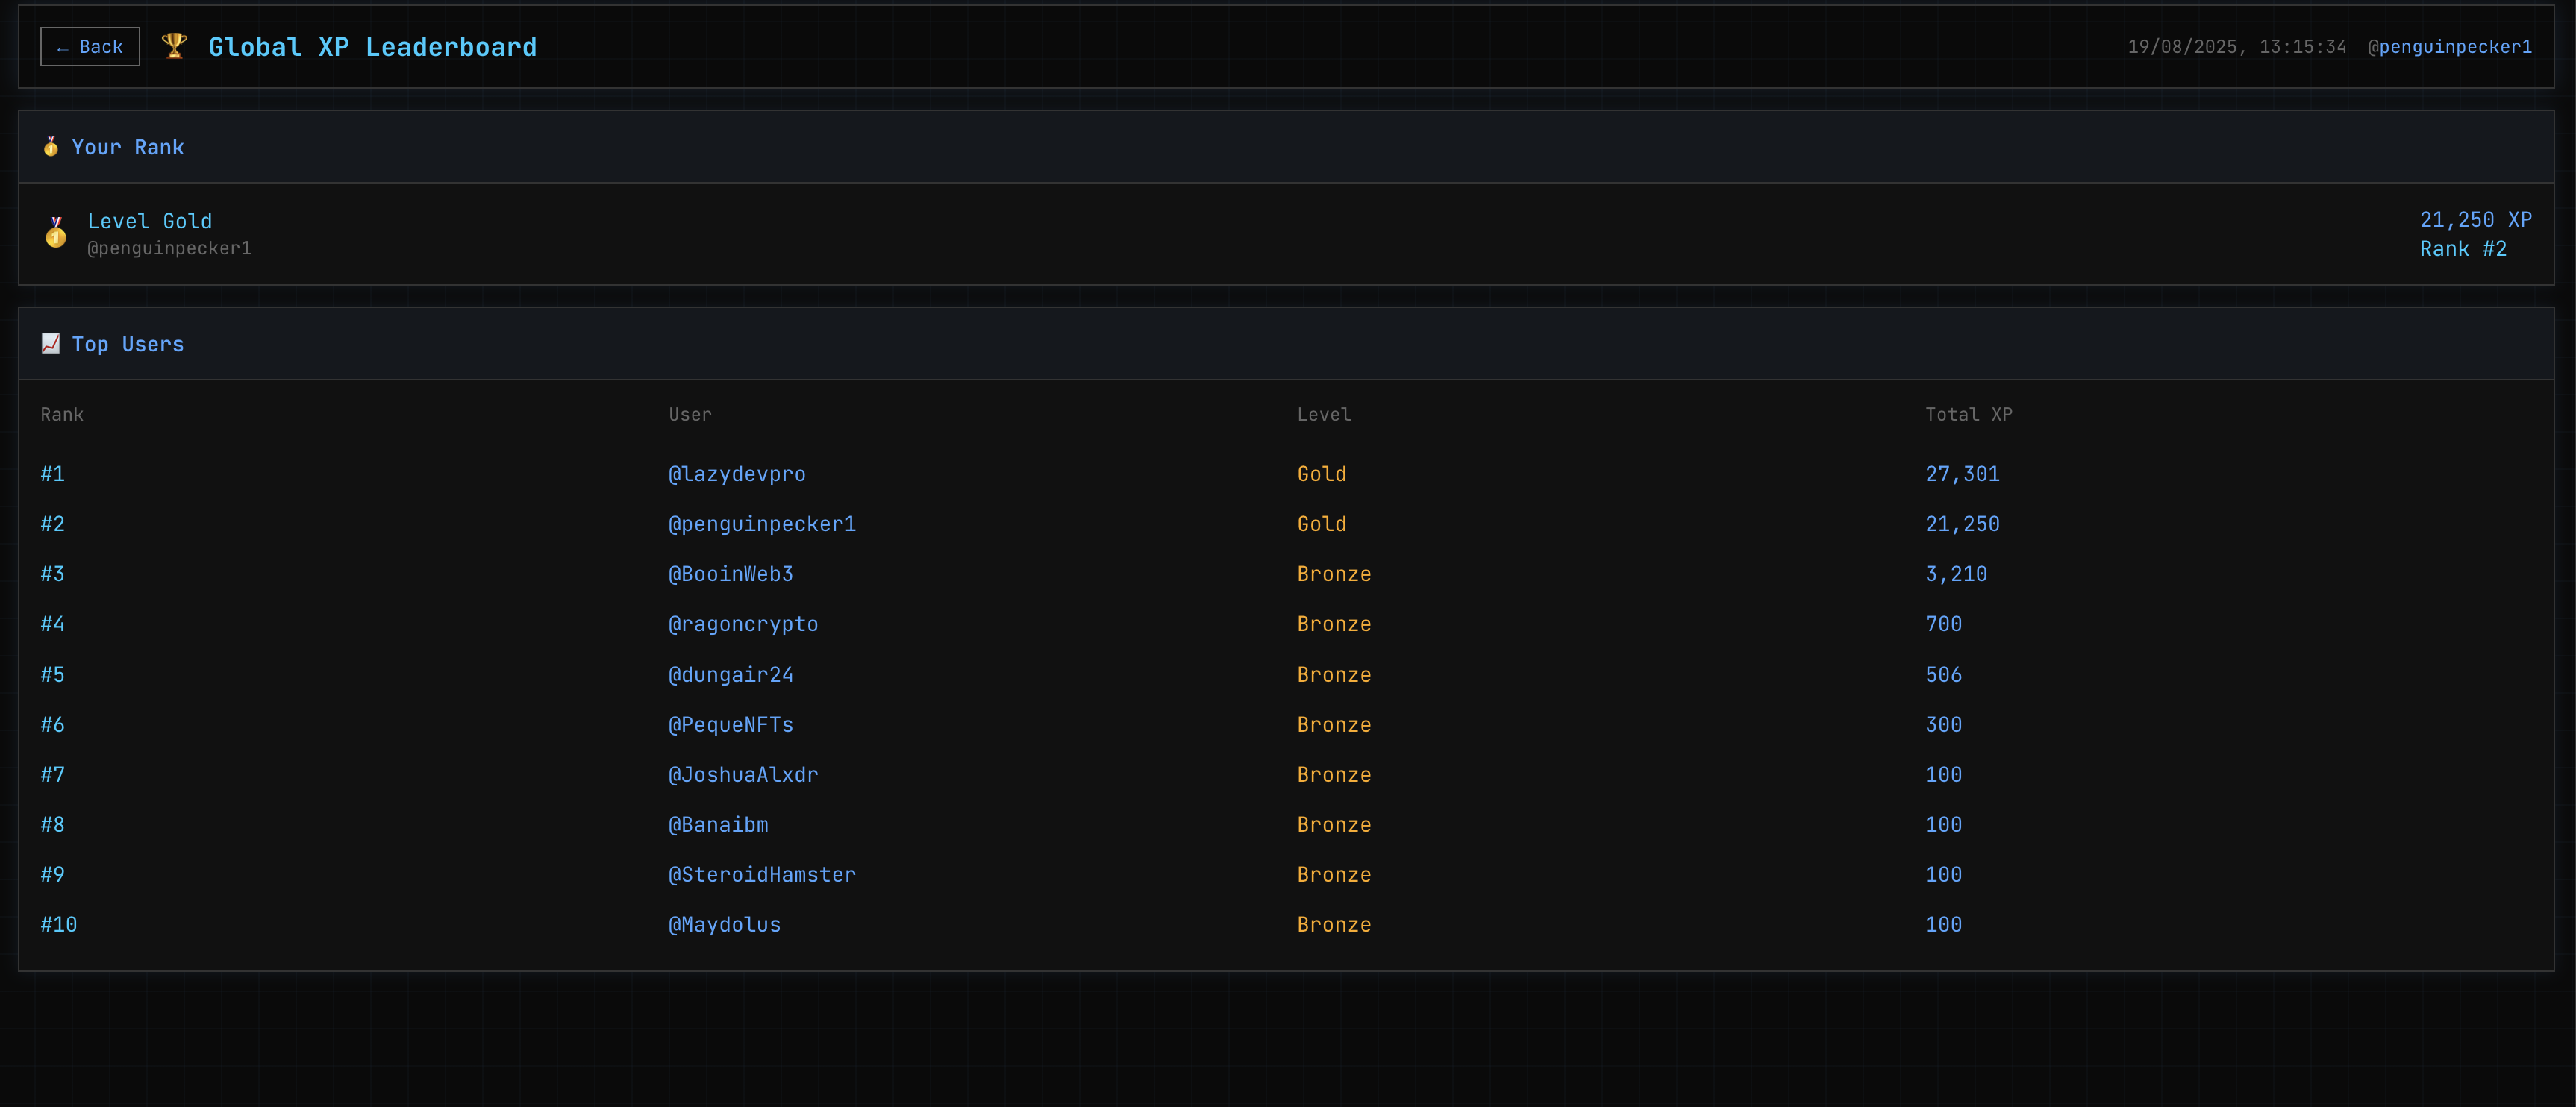Click the Level column header
The height and width of the screenshot is (1107, 2576).
click(x=1323, y=415)
